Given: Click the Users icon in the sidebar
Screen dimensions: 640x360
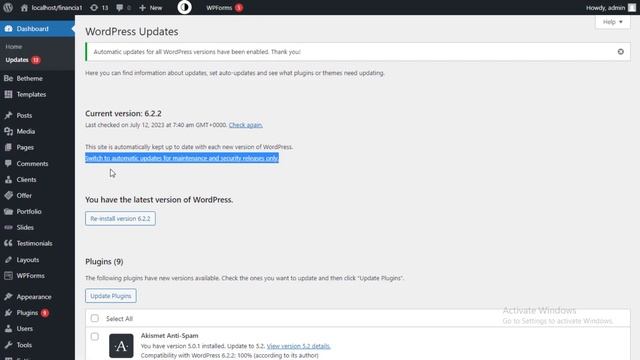Looking at the screenshot, I should tap(9, 329).
